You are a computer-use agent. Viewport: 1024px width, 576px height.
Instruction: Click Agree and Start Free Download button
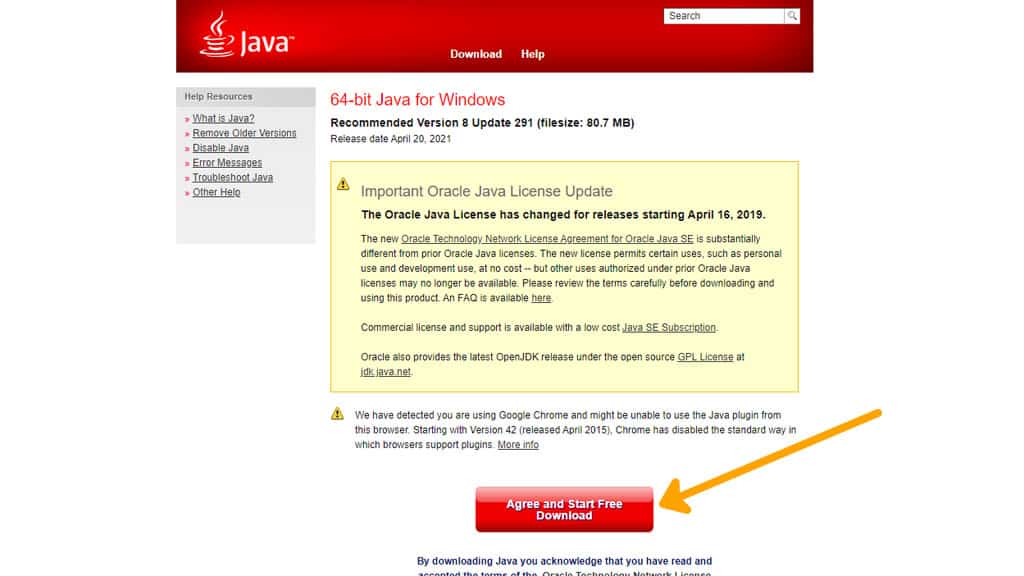(564, 509)
